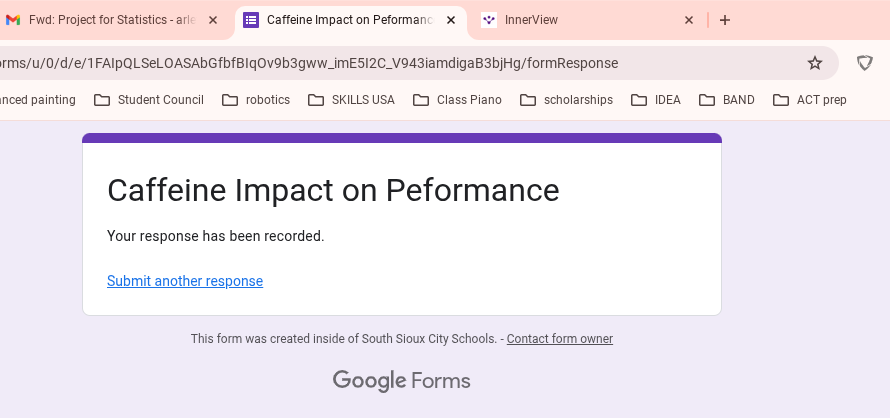The width and height of the screenshot is (890, 418).
Task: Open the BAND bookmark folder
Action: pos(727,100)
